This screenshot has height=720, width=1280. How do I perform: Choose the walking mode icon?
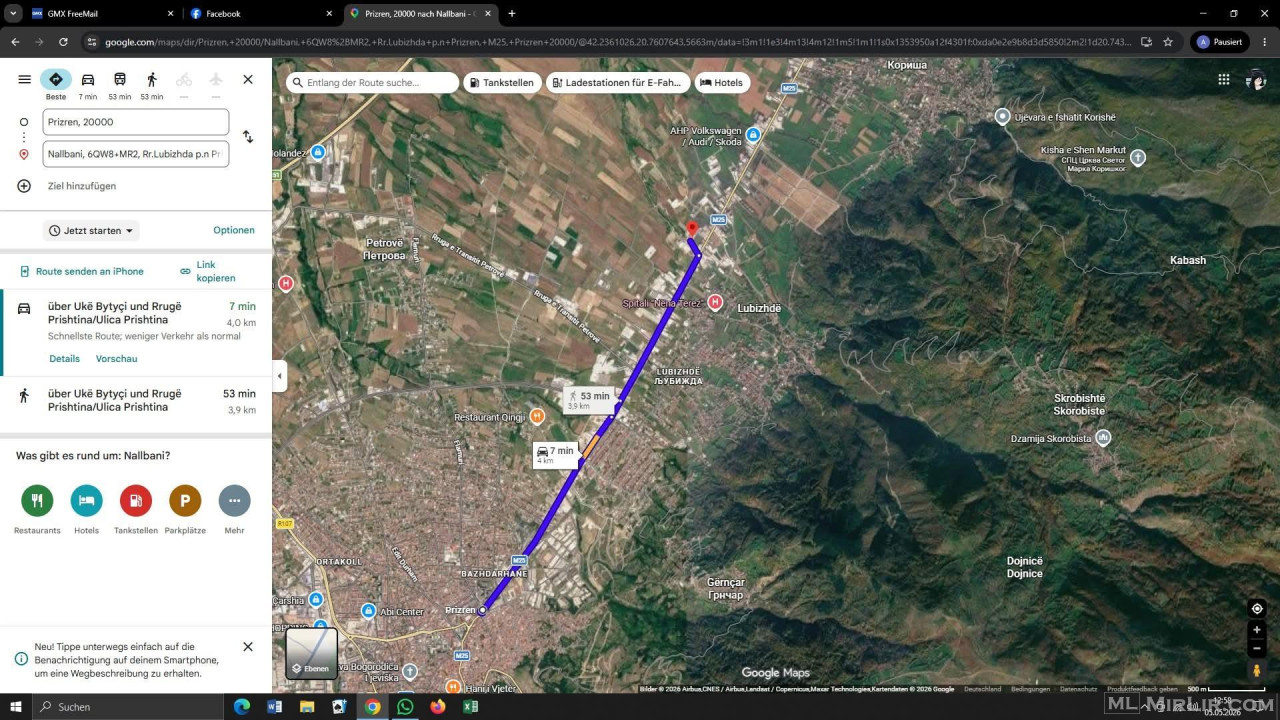[x=152, y=79]
